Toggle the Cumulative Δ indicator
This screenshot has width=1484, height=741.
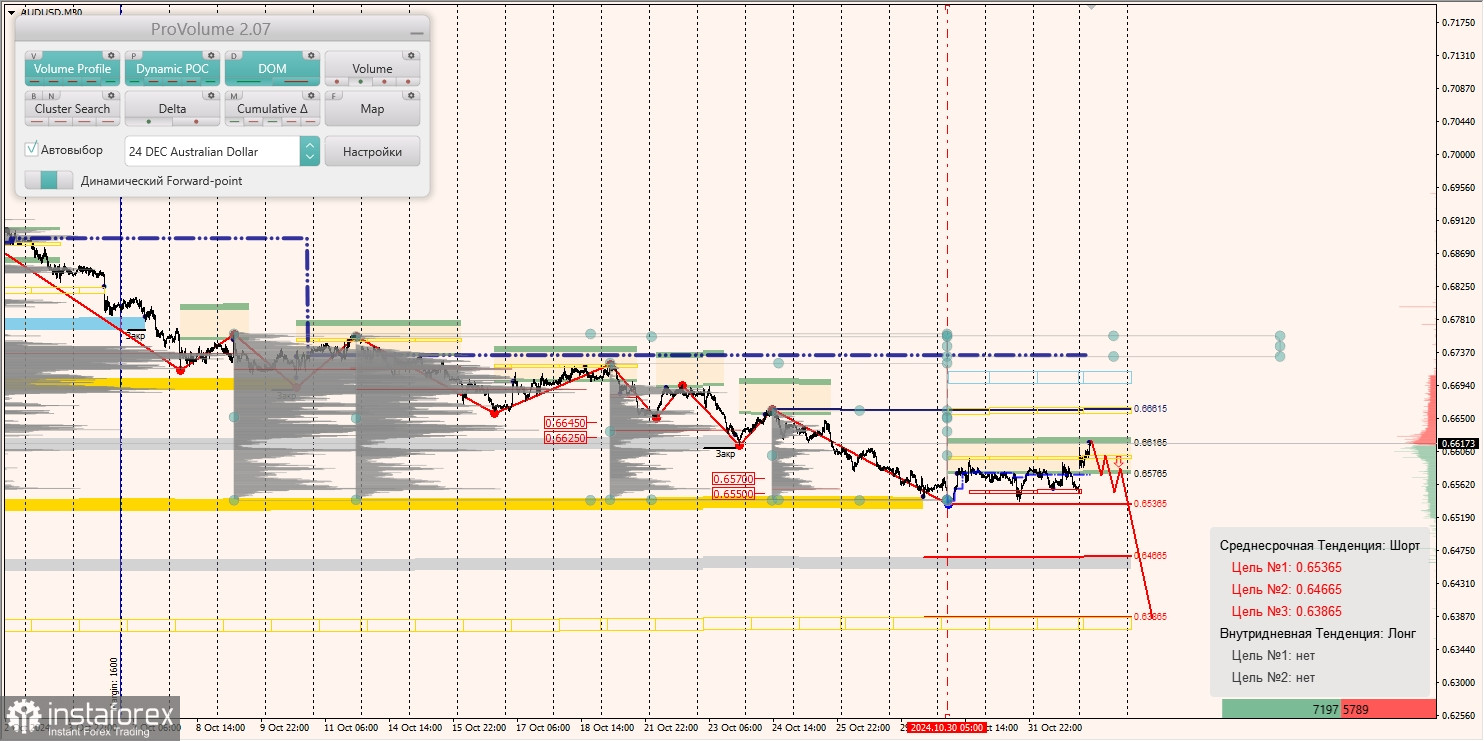point(272,109)
